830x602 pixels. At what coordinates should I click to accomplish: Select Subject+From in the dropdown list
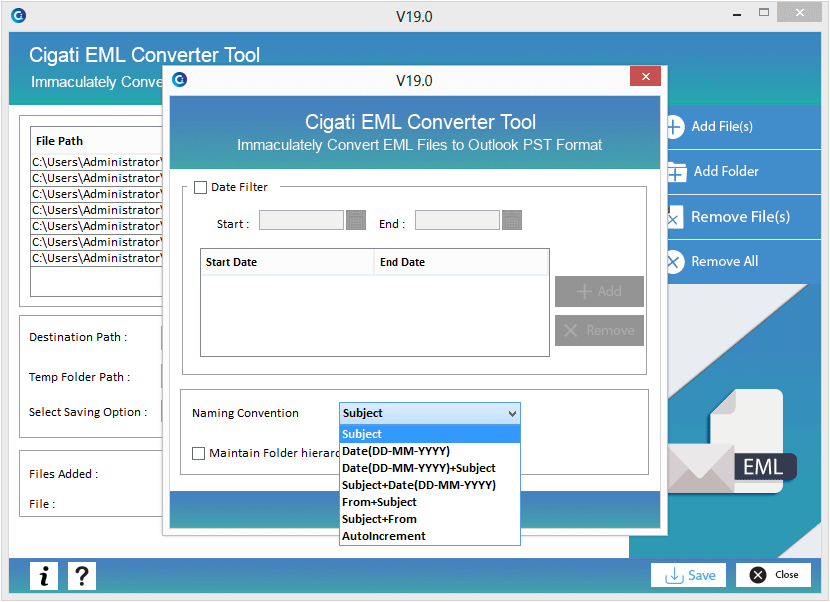coord(429,519)
